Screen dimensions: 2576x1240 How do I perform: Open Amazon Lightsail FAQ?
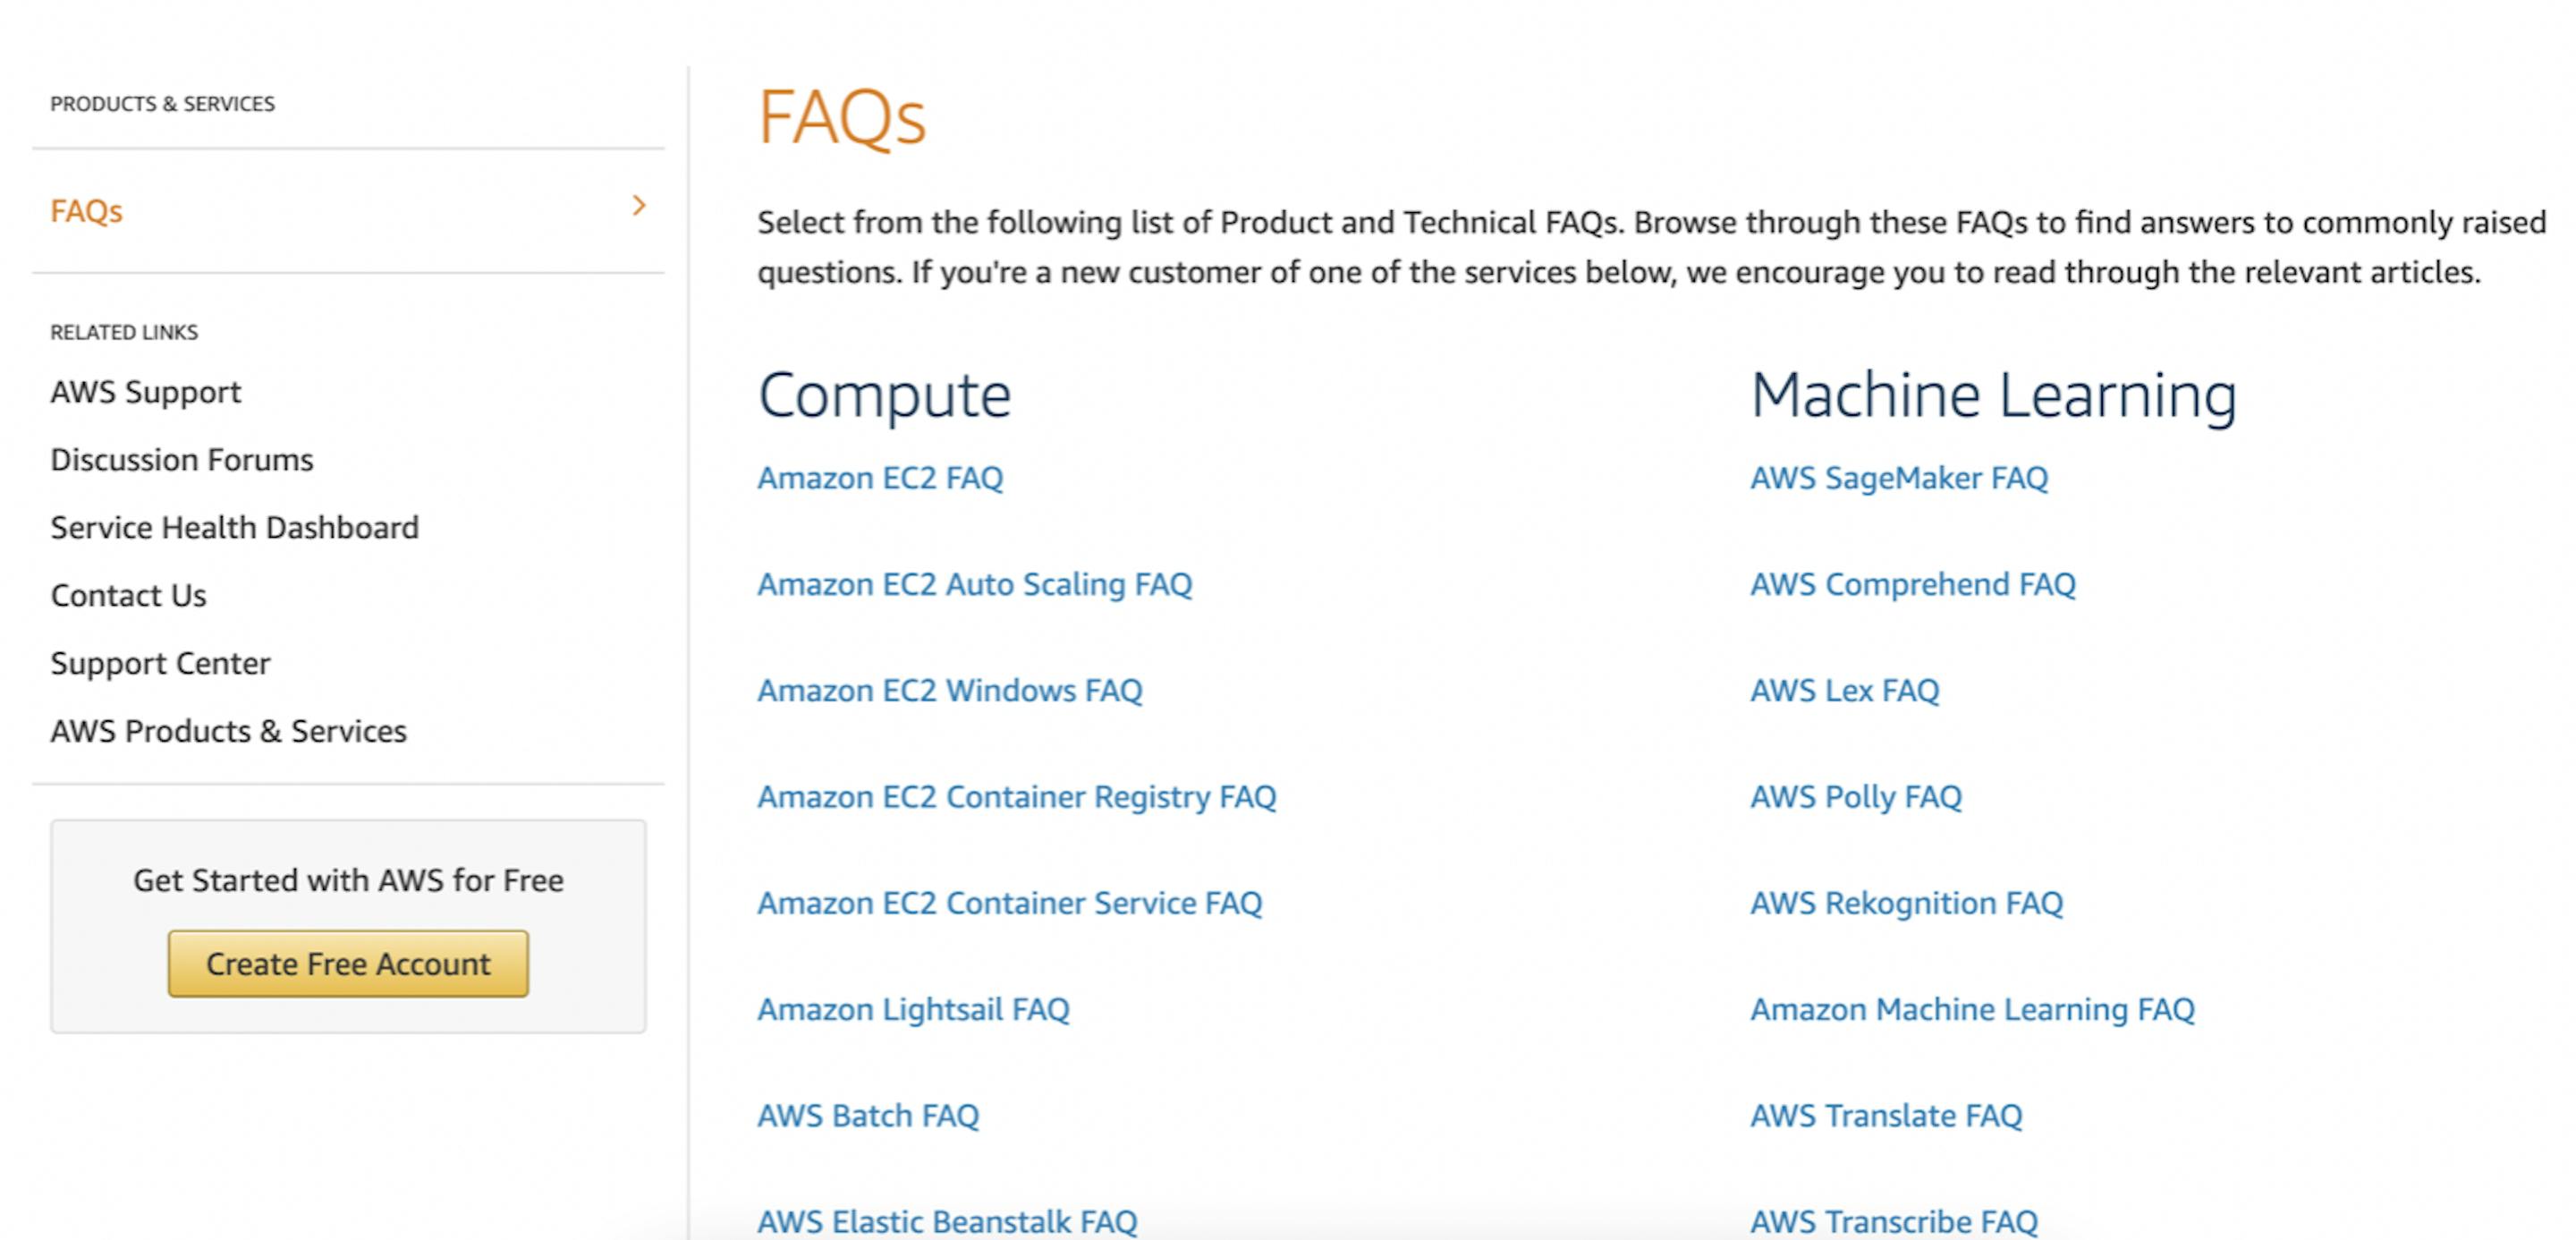pyautogui.click(x=913, y=1009)
